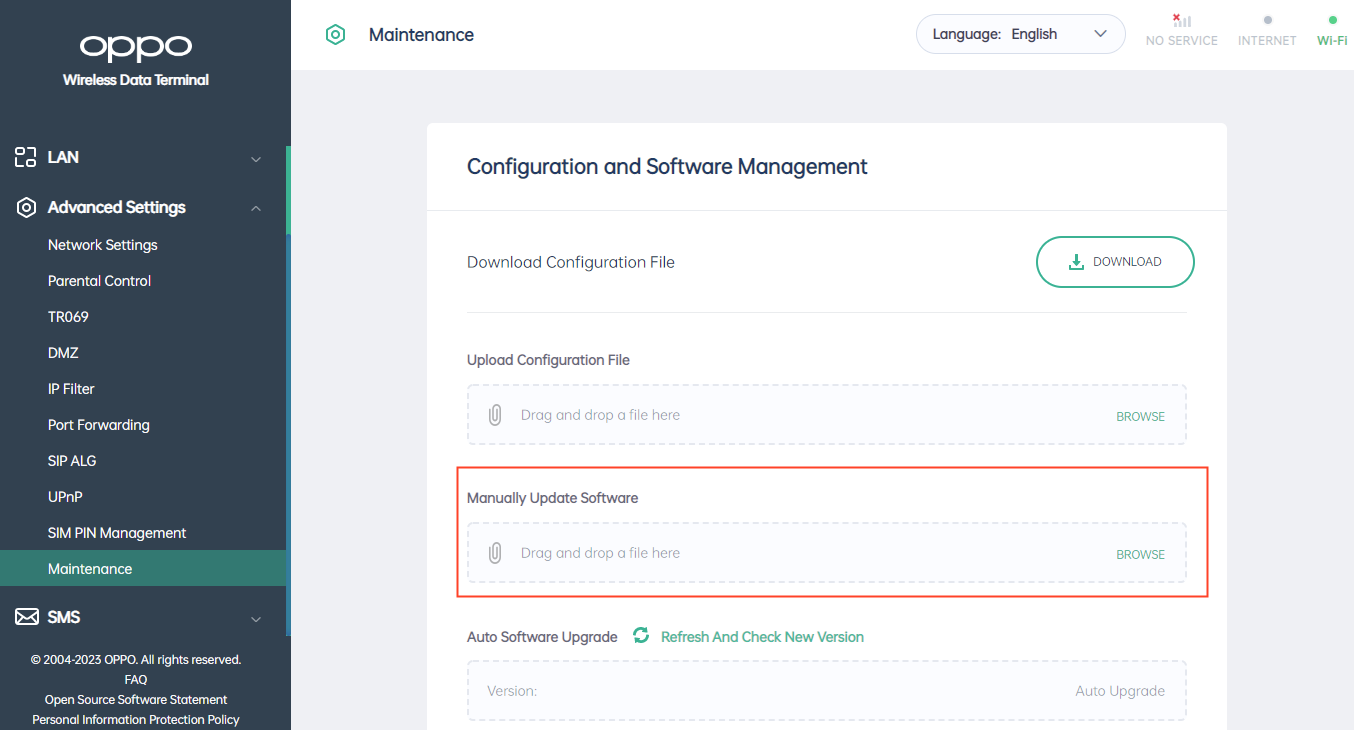The width and height of the screenshot is (1354, 730).
Task: Open the Language selection dropdown
Action: (1020, 33)
